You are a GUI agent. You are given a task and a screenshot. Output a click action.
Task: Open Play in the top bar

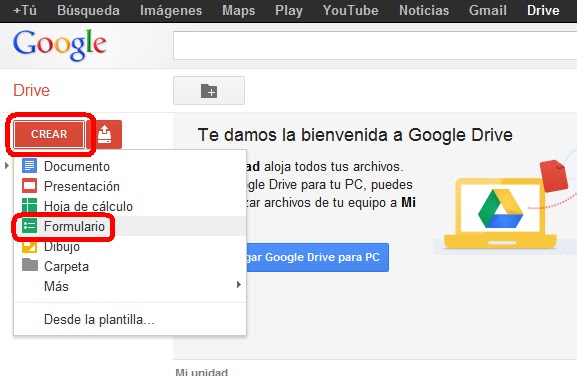click(x=289, y=11)
